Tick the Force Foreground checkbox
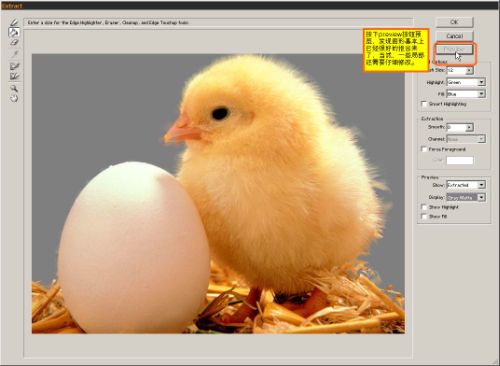The width and height of the screenshot is (500, 366). pyautogui.click(x=424, y=149)
